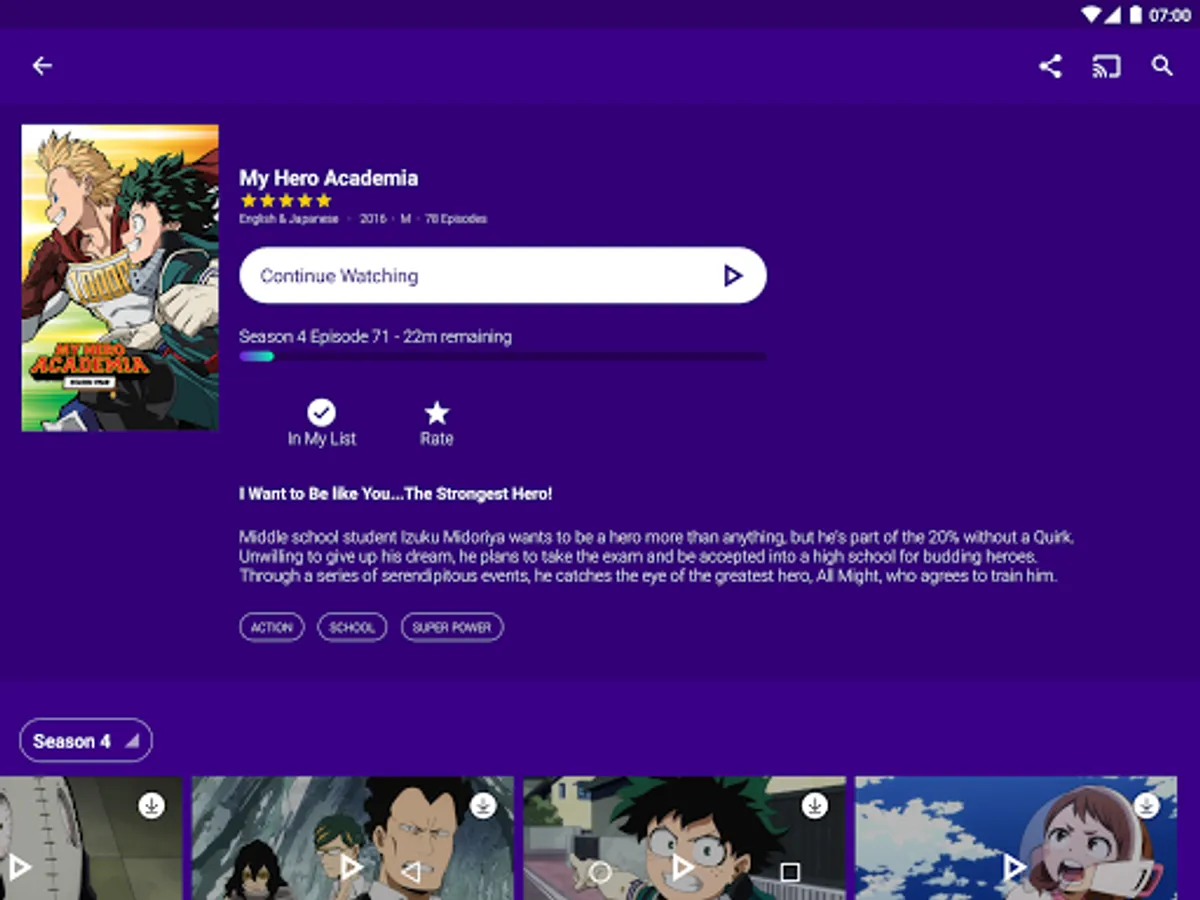Download the episode with the black-haired man
Viewport: 1200px width, 900px height.
coord(483,805)
